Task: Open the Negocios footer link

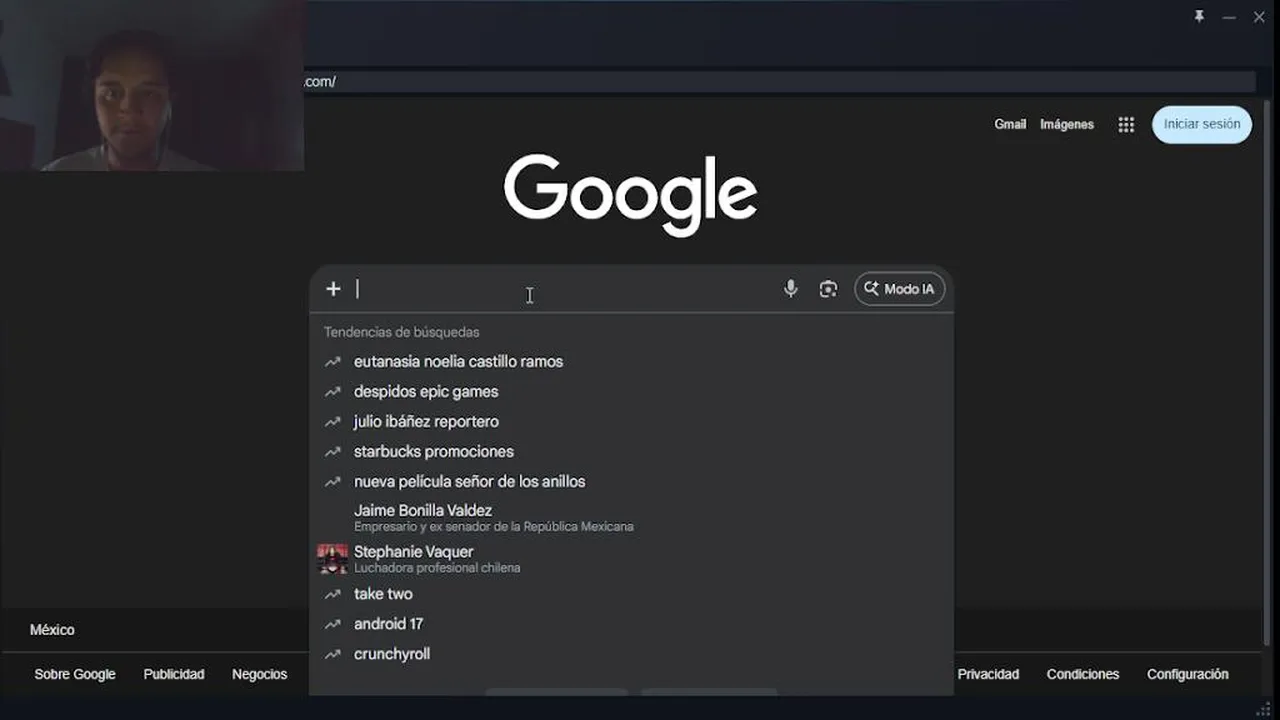Action: 259,675
